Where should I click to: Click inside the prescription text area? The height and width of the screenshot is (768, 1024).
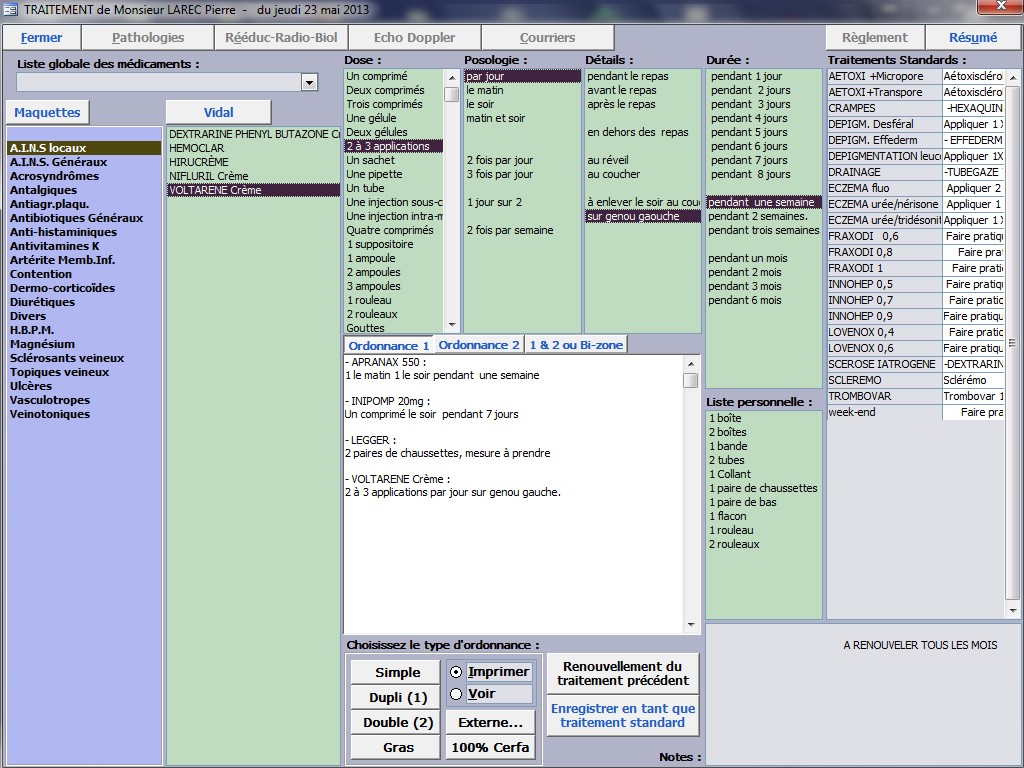point(510,560)
